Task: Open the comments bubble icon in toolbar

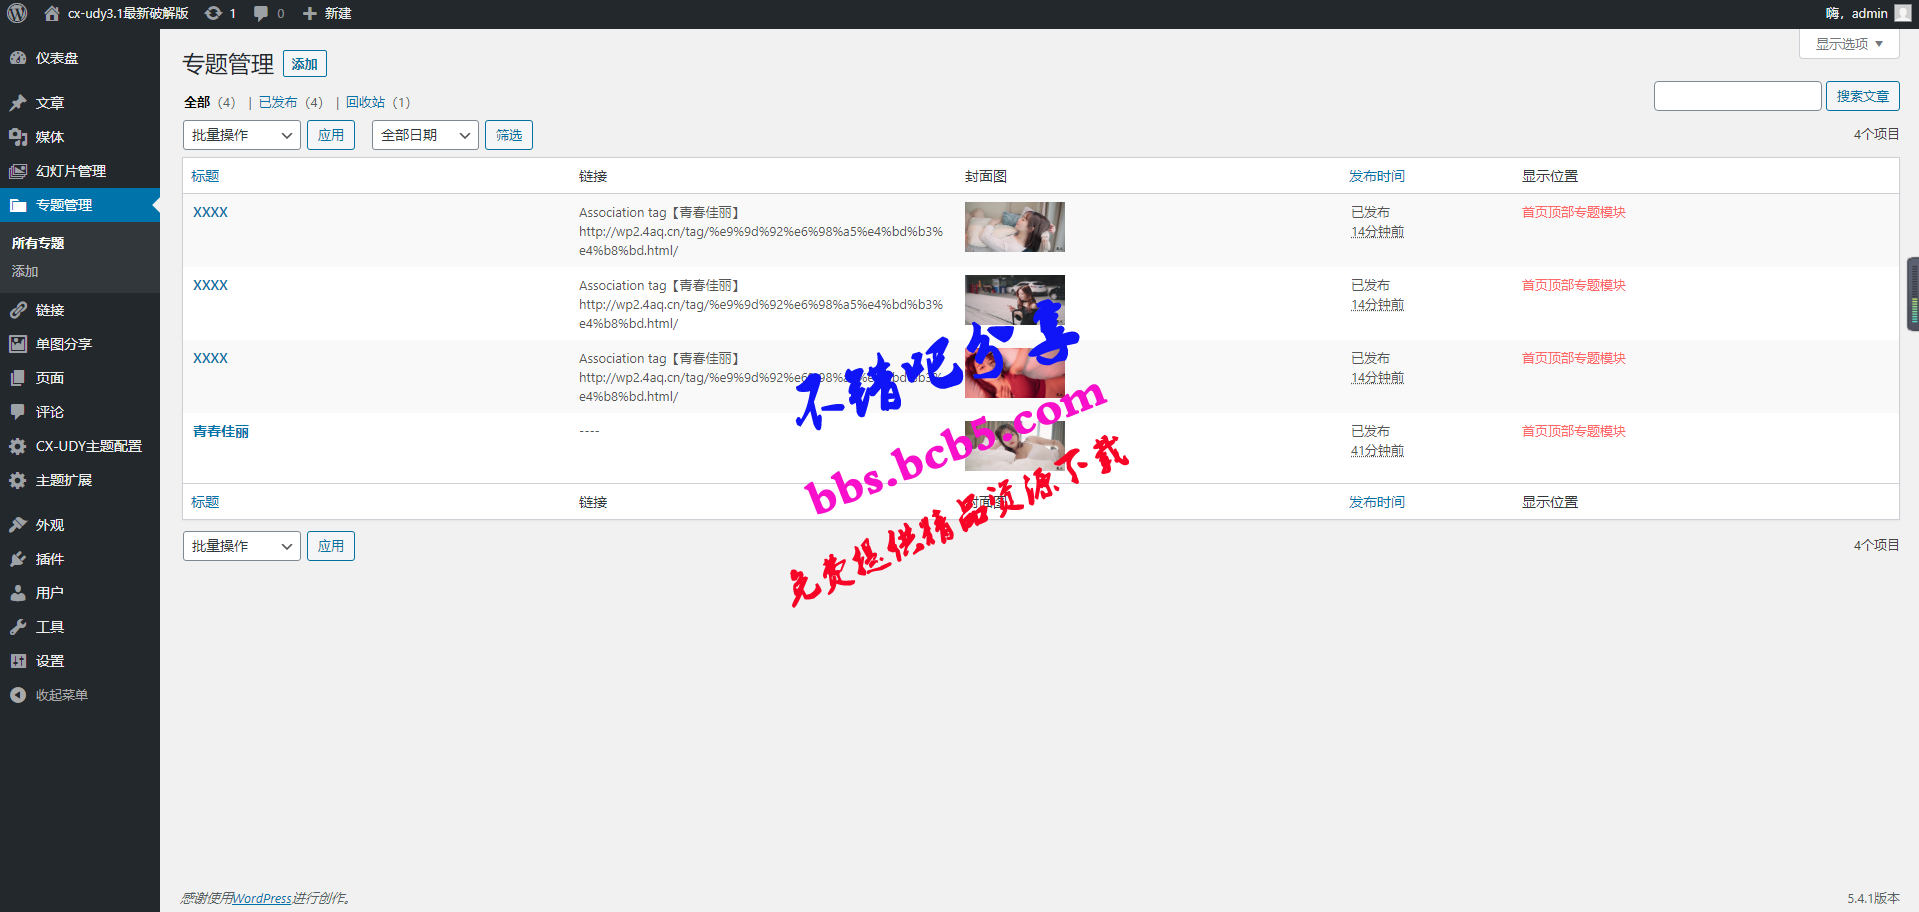Action: pyautogui.click(x=261, y=13)
